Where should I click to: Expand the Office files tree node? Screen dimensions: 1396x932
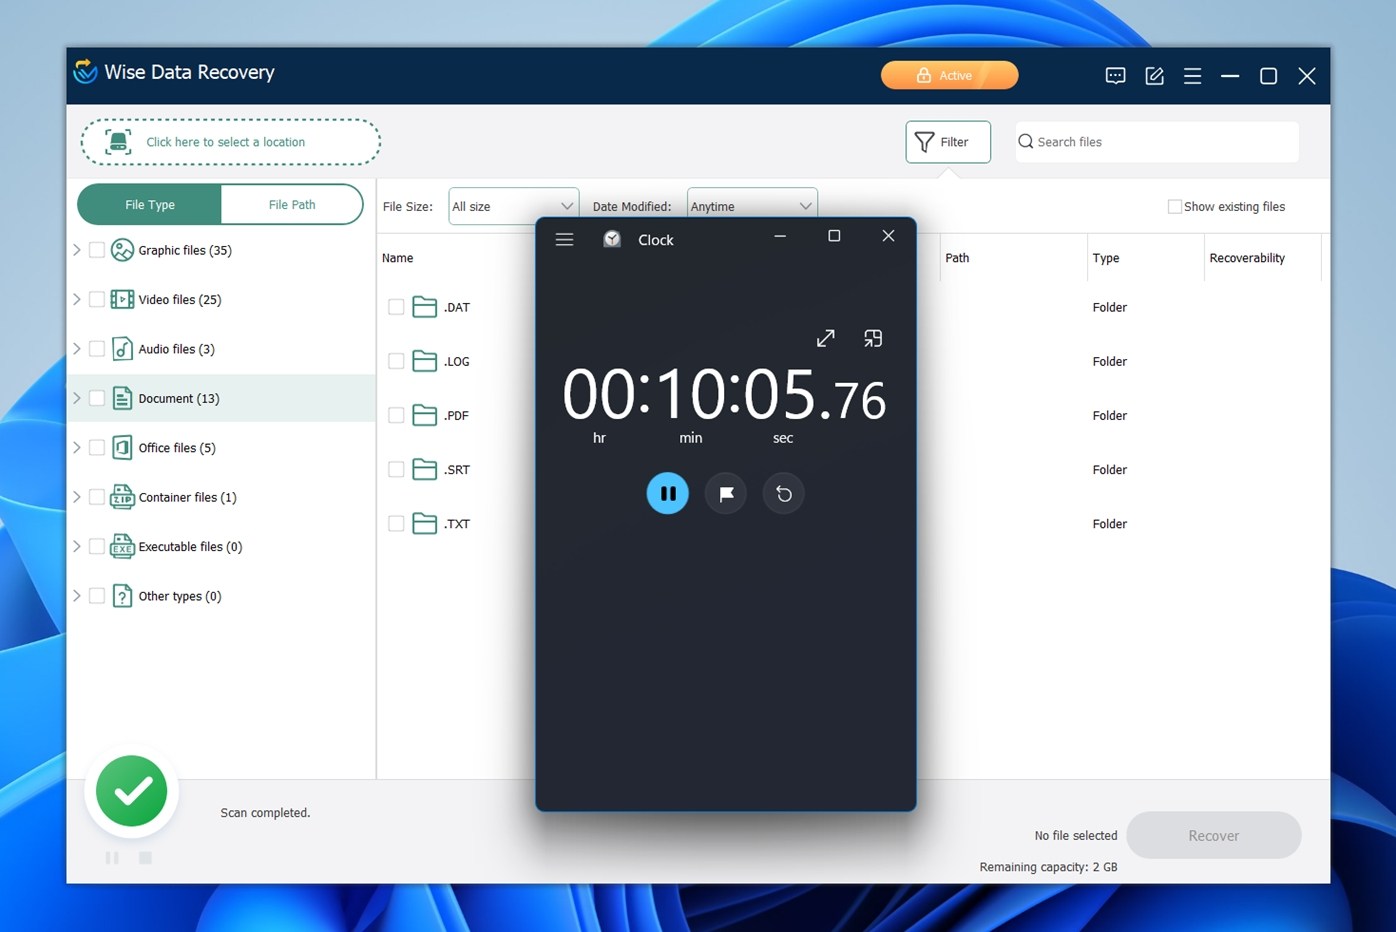point(77,447)
